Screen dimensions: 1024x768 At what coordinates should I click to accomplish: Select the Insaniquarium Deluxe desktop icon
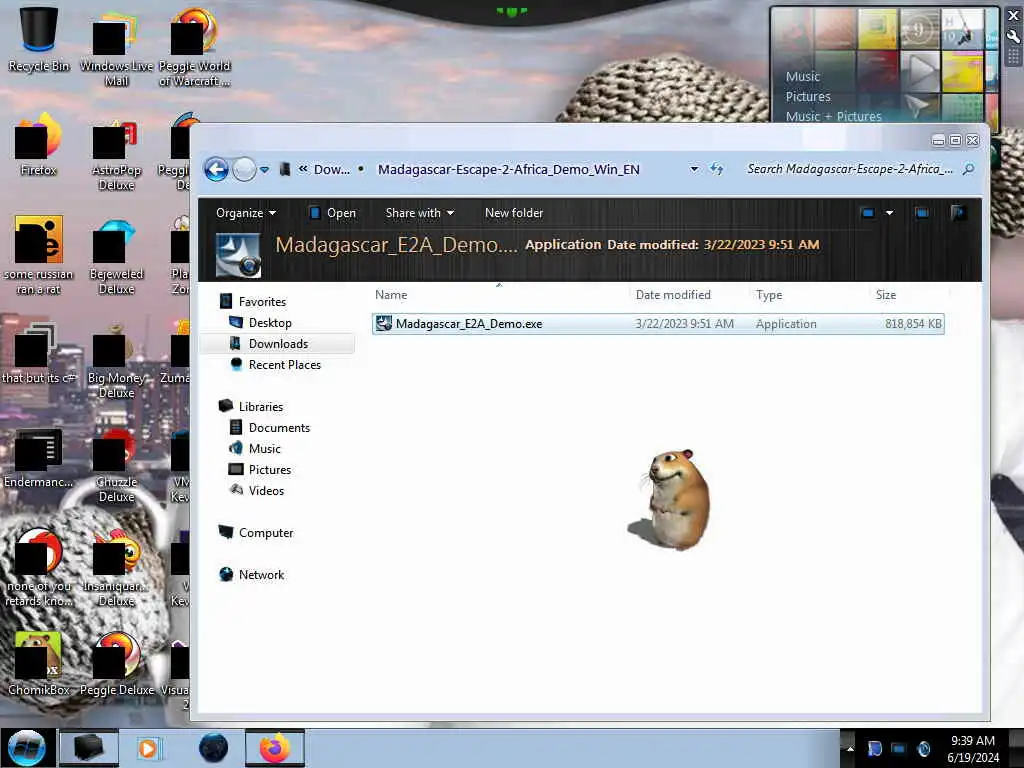coord(116,568)
